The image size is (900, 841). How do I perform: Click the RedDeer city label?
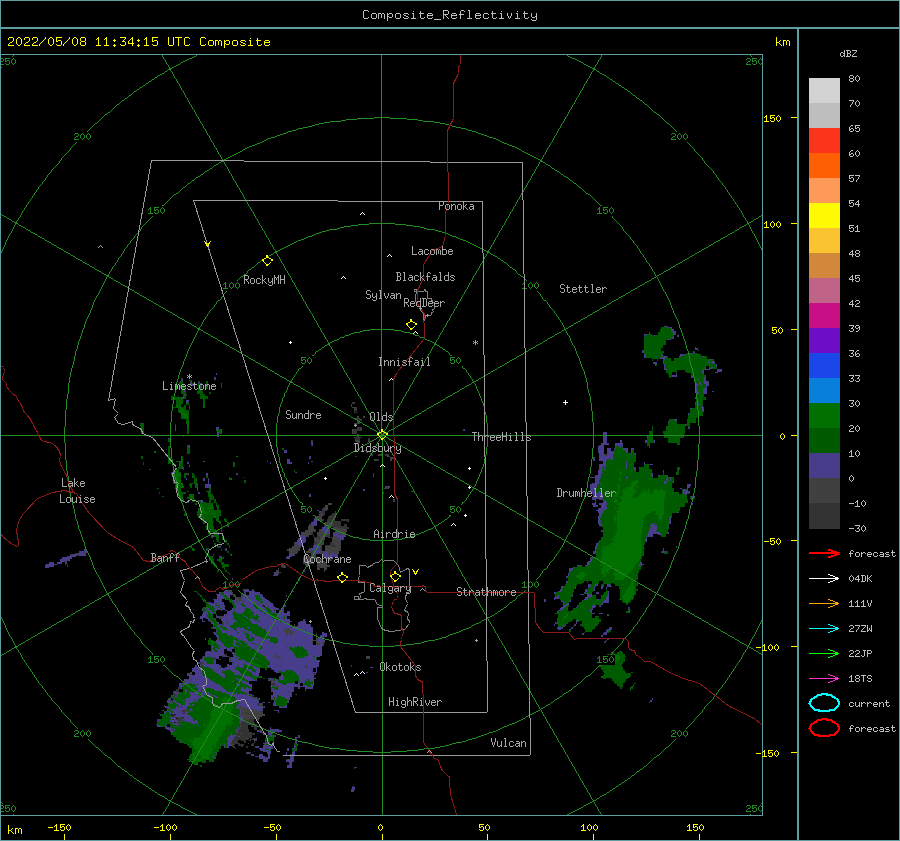tap(424, 303)
